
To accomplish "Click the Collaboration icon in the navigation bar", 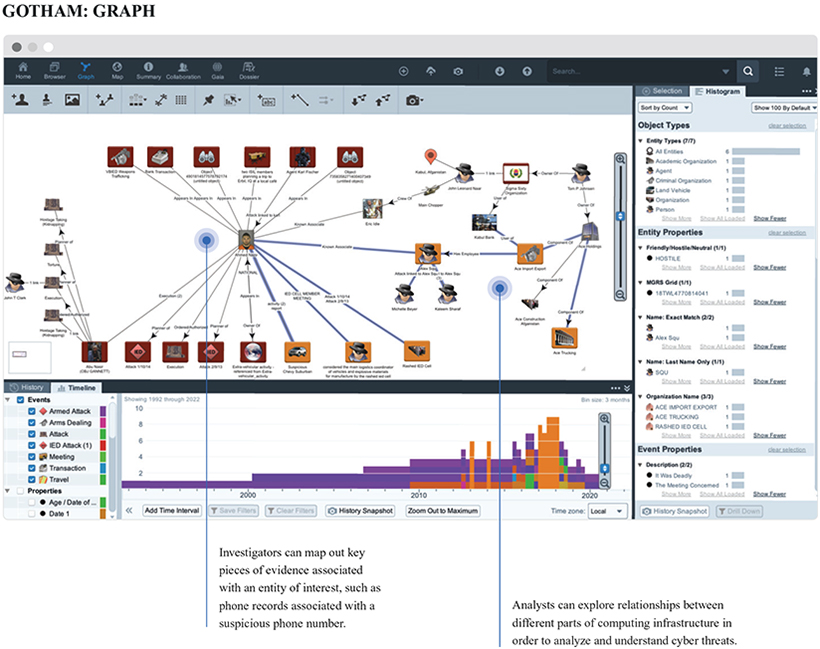I will (182, 70).
